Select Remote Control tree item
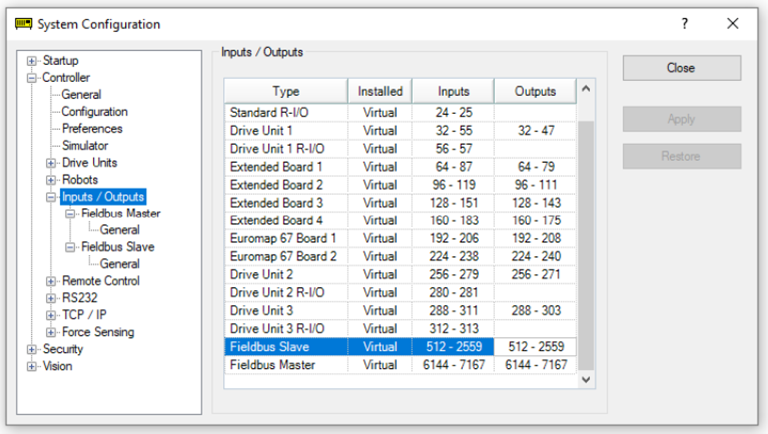The image size is (768, 434). tap(101, 281)
